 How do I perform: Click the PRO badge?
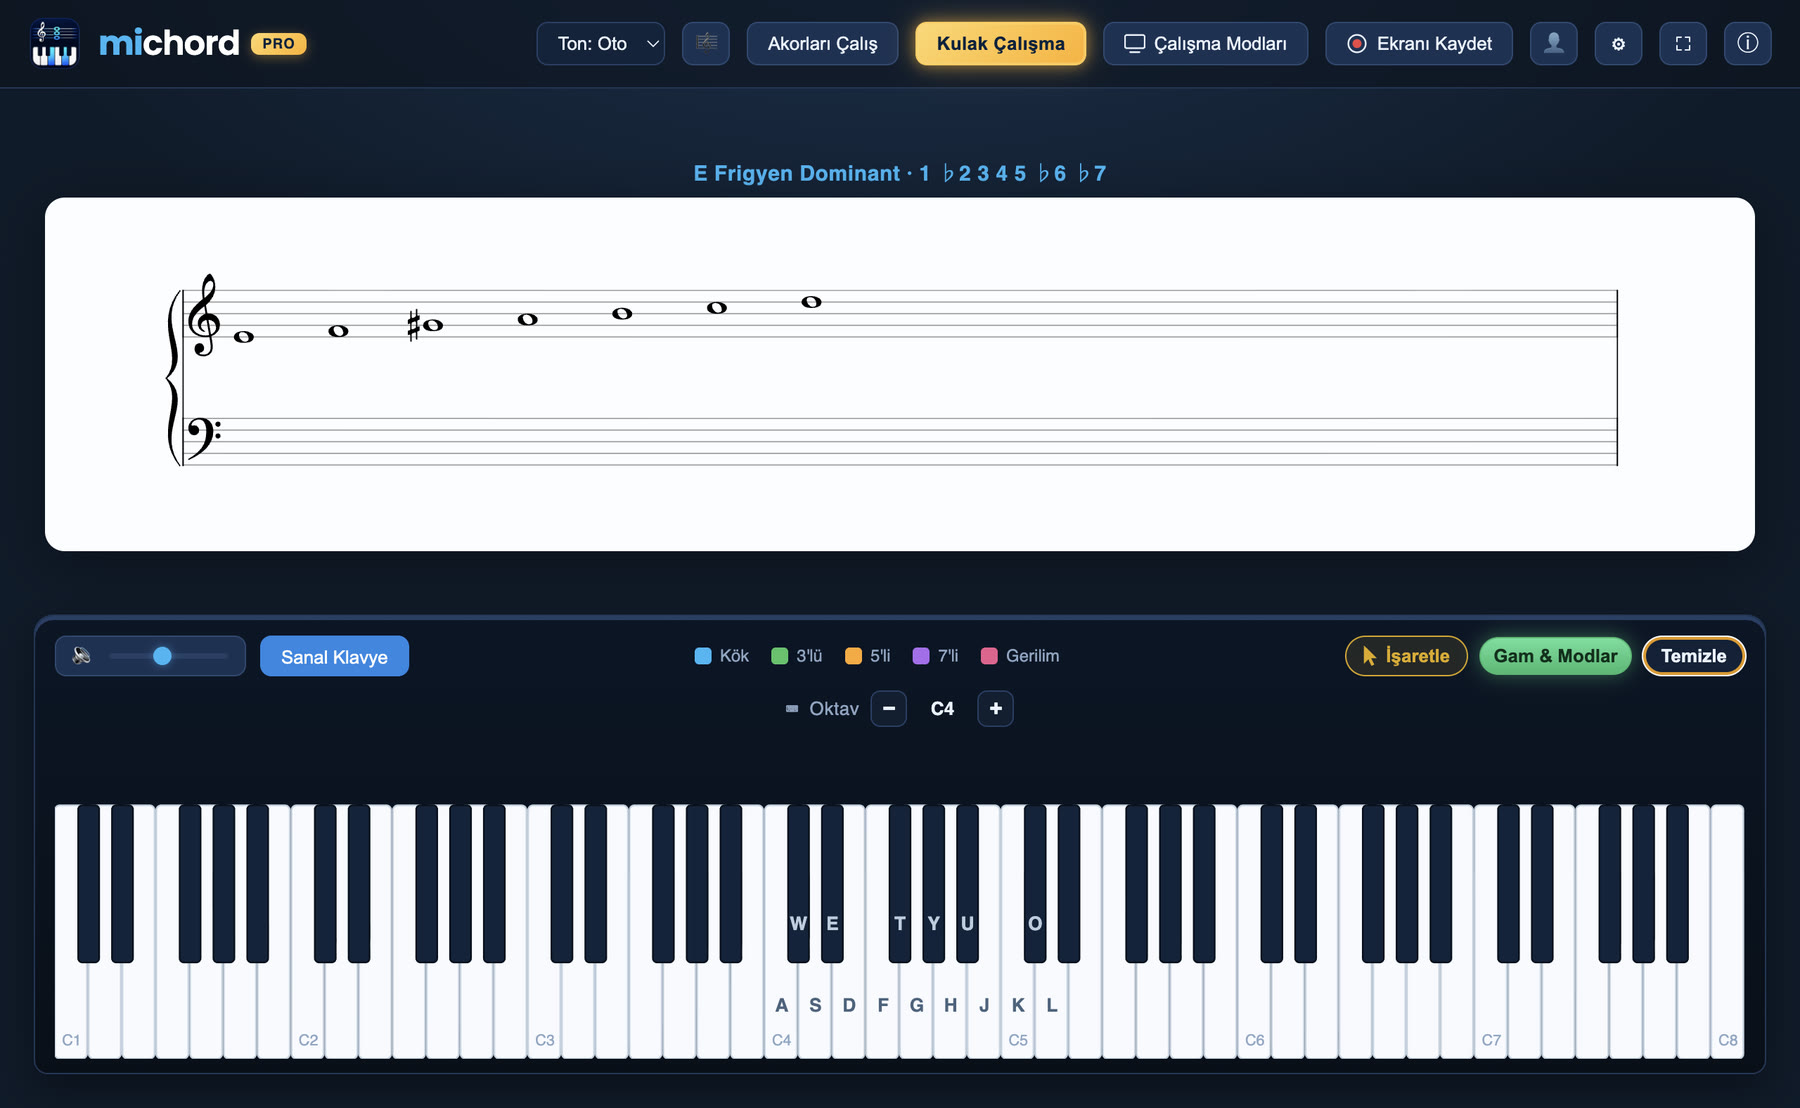278,43
